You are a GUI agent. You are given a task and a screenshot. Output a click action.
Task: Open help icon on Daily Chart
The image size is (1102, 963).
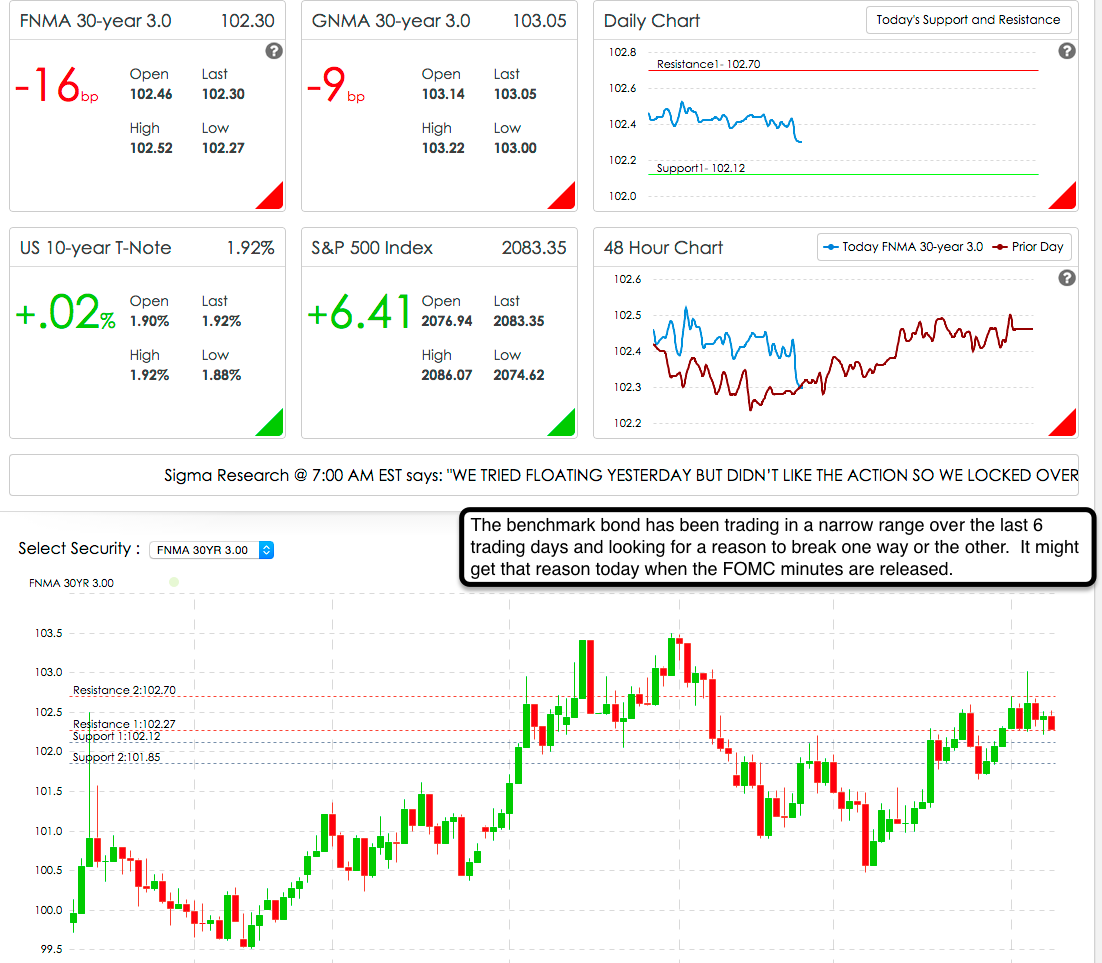[x=1067, y=51]
